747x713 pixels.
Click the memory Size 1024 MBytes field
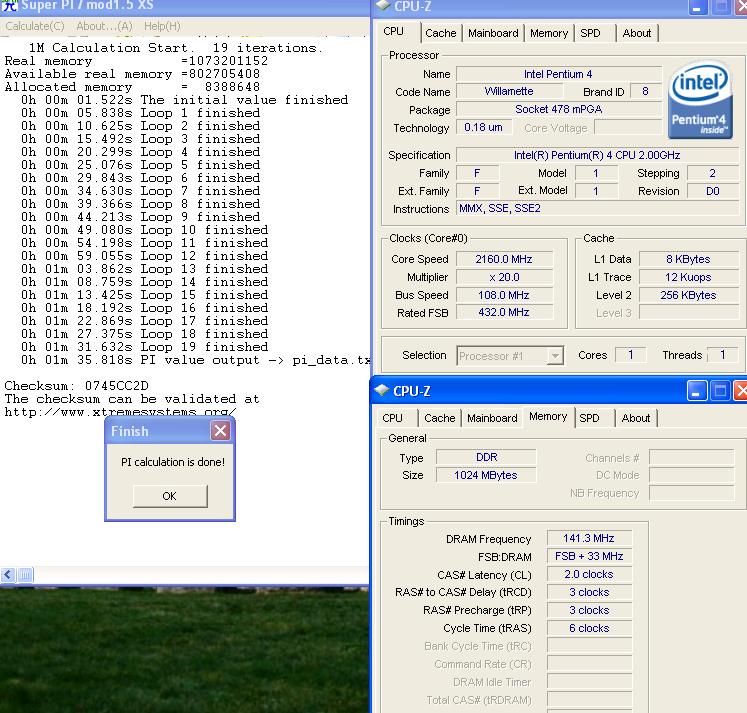(486, 475)
